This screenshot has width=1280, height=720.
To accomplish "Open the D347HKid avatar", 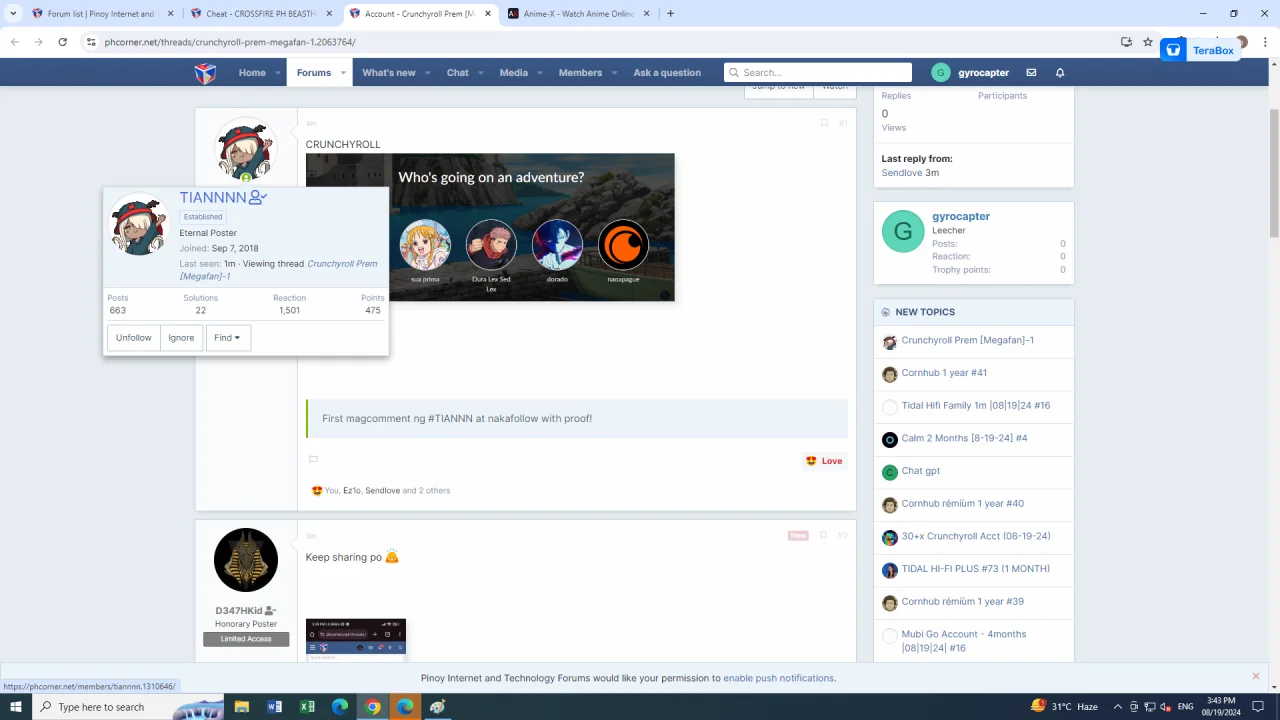I will coord(246,560).
